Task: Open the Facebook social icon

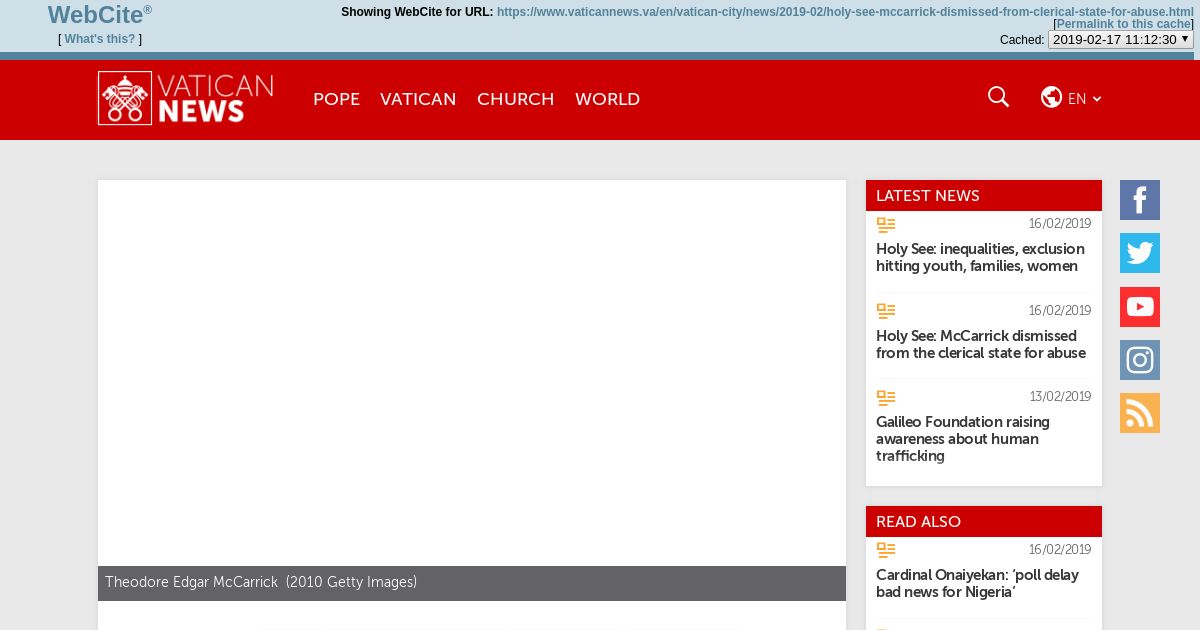Action: pos(1140,200)
